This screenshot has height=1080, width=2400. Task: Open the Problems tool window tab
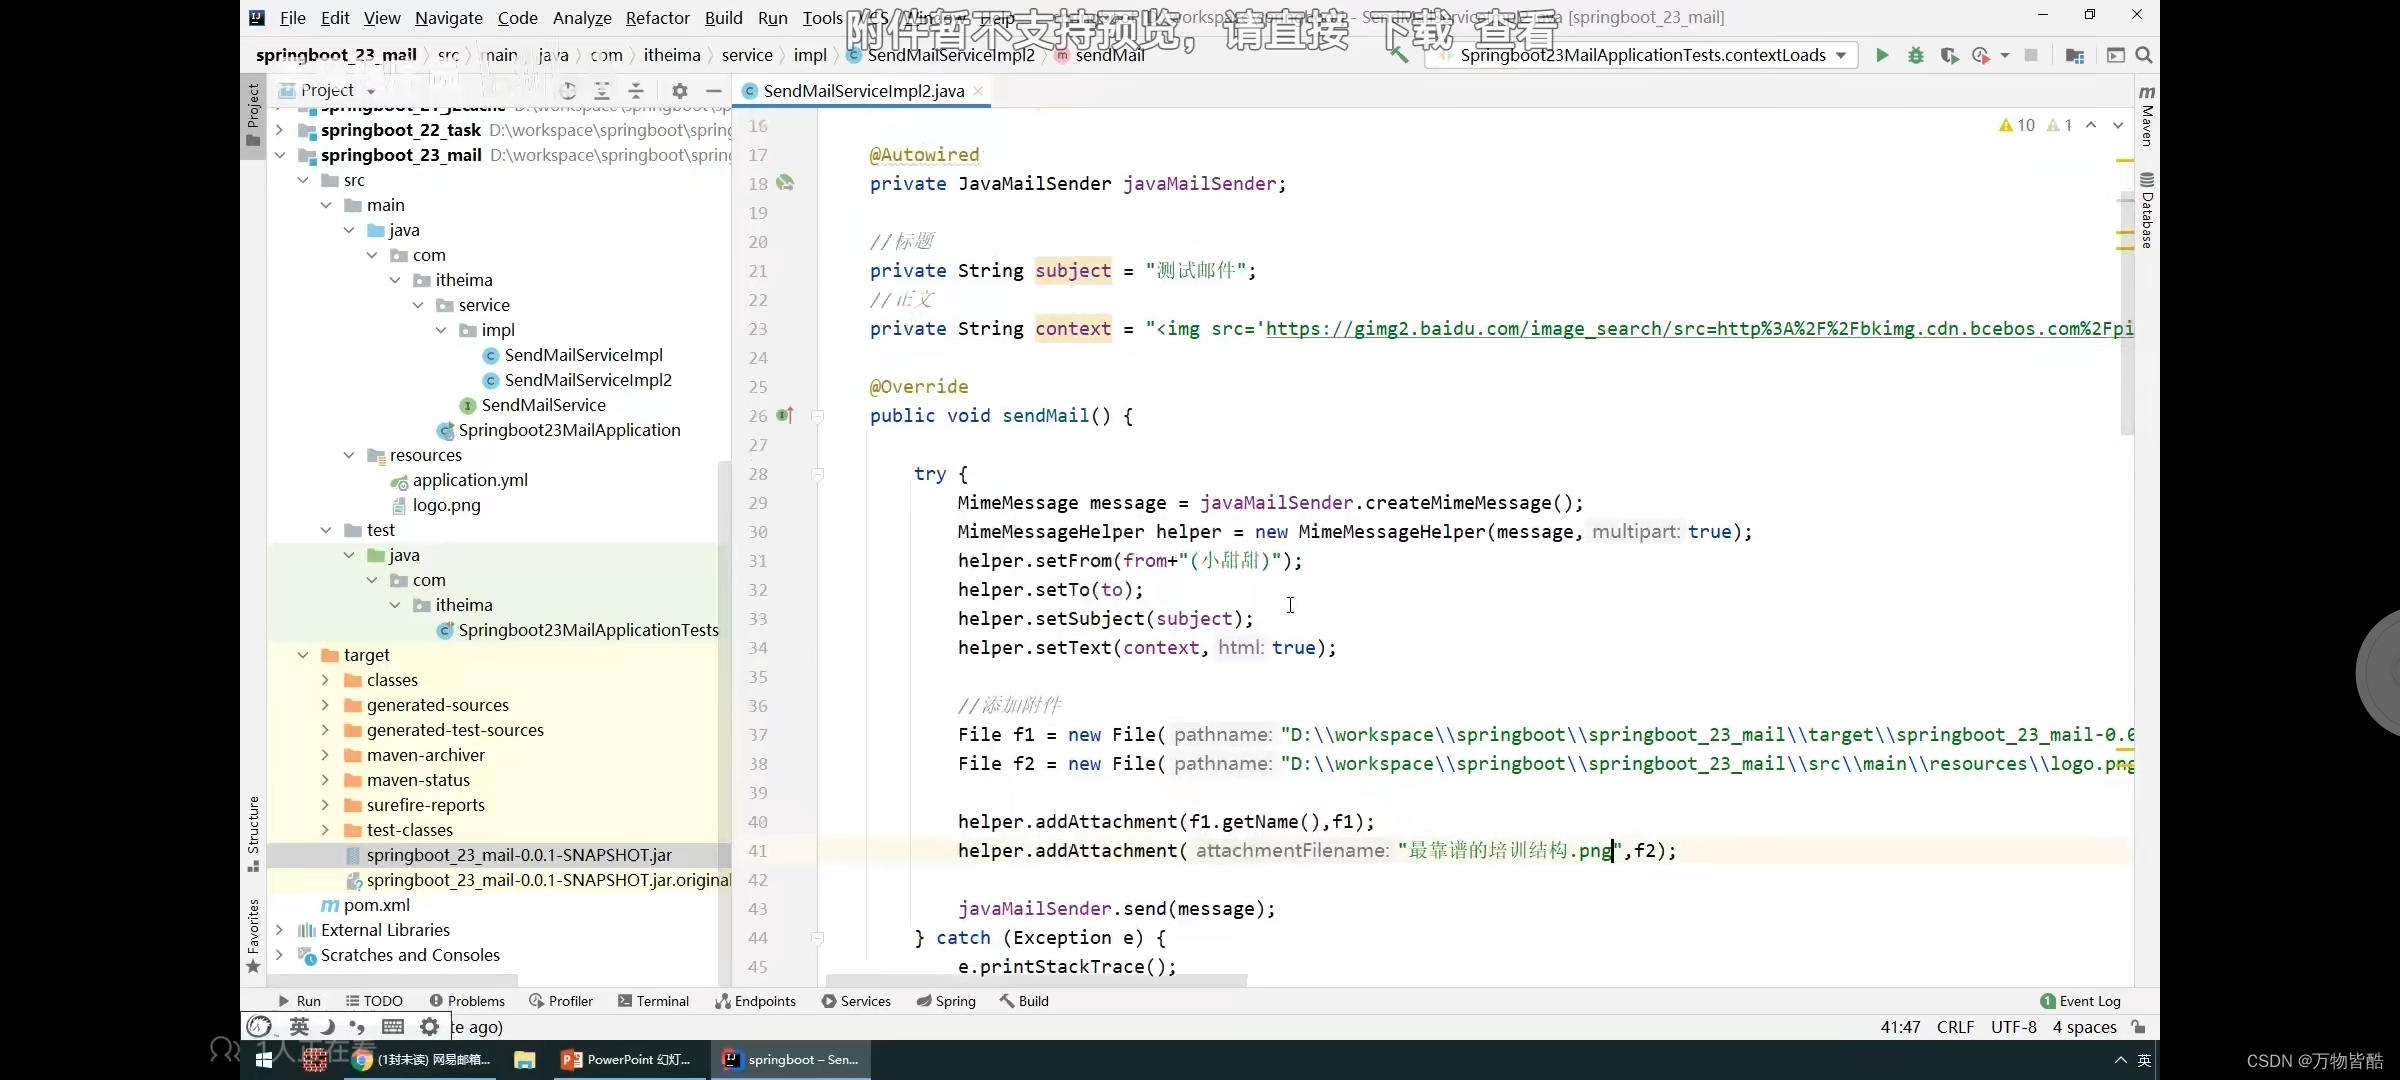coord(467,1001)
